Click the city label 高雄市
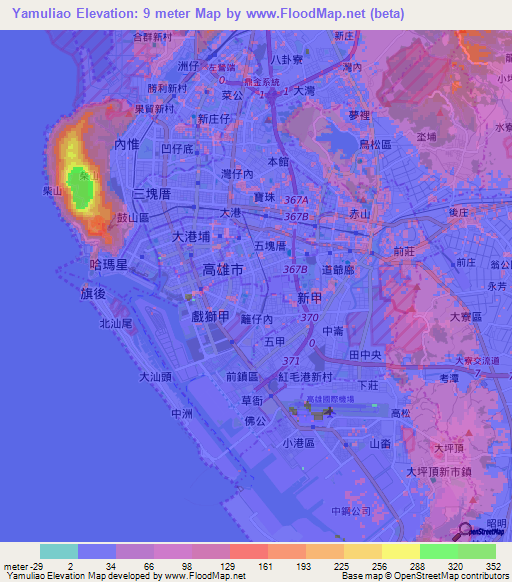Image resolution: width=512 pixels, height=582 pixels. tap(223, 269)
